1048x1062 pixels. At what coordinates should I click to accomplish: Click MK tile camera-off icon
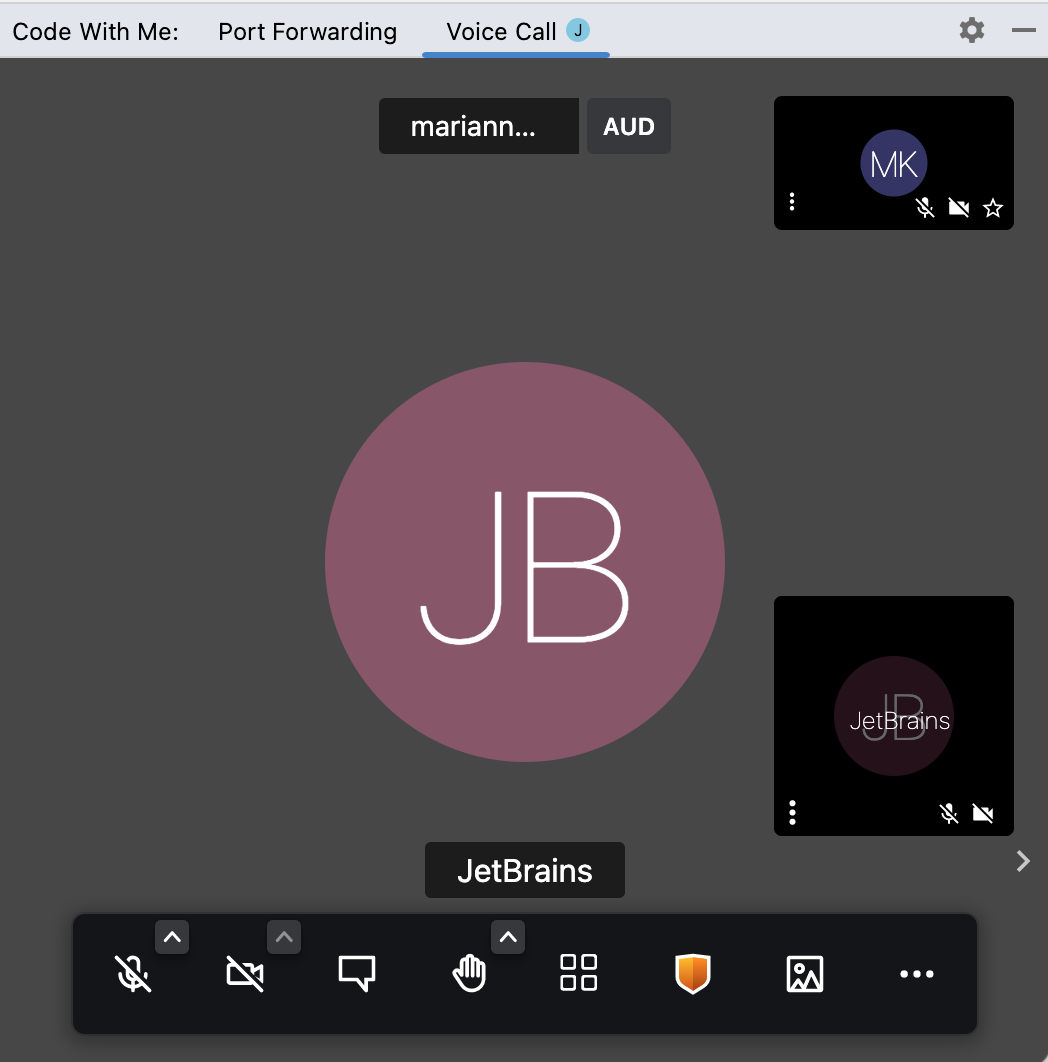coord(959,207)
